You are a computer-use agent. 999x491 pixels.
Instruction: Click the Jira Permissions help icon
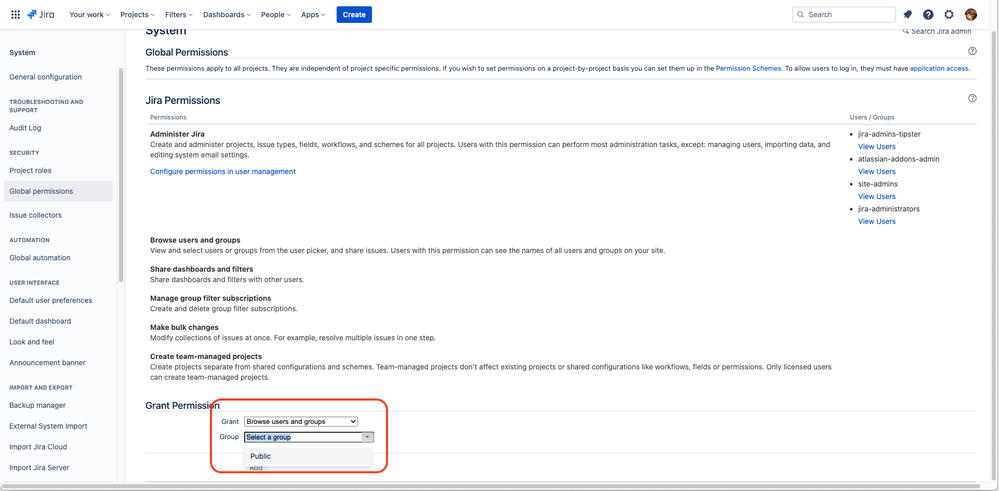(x=972, y=99)
